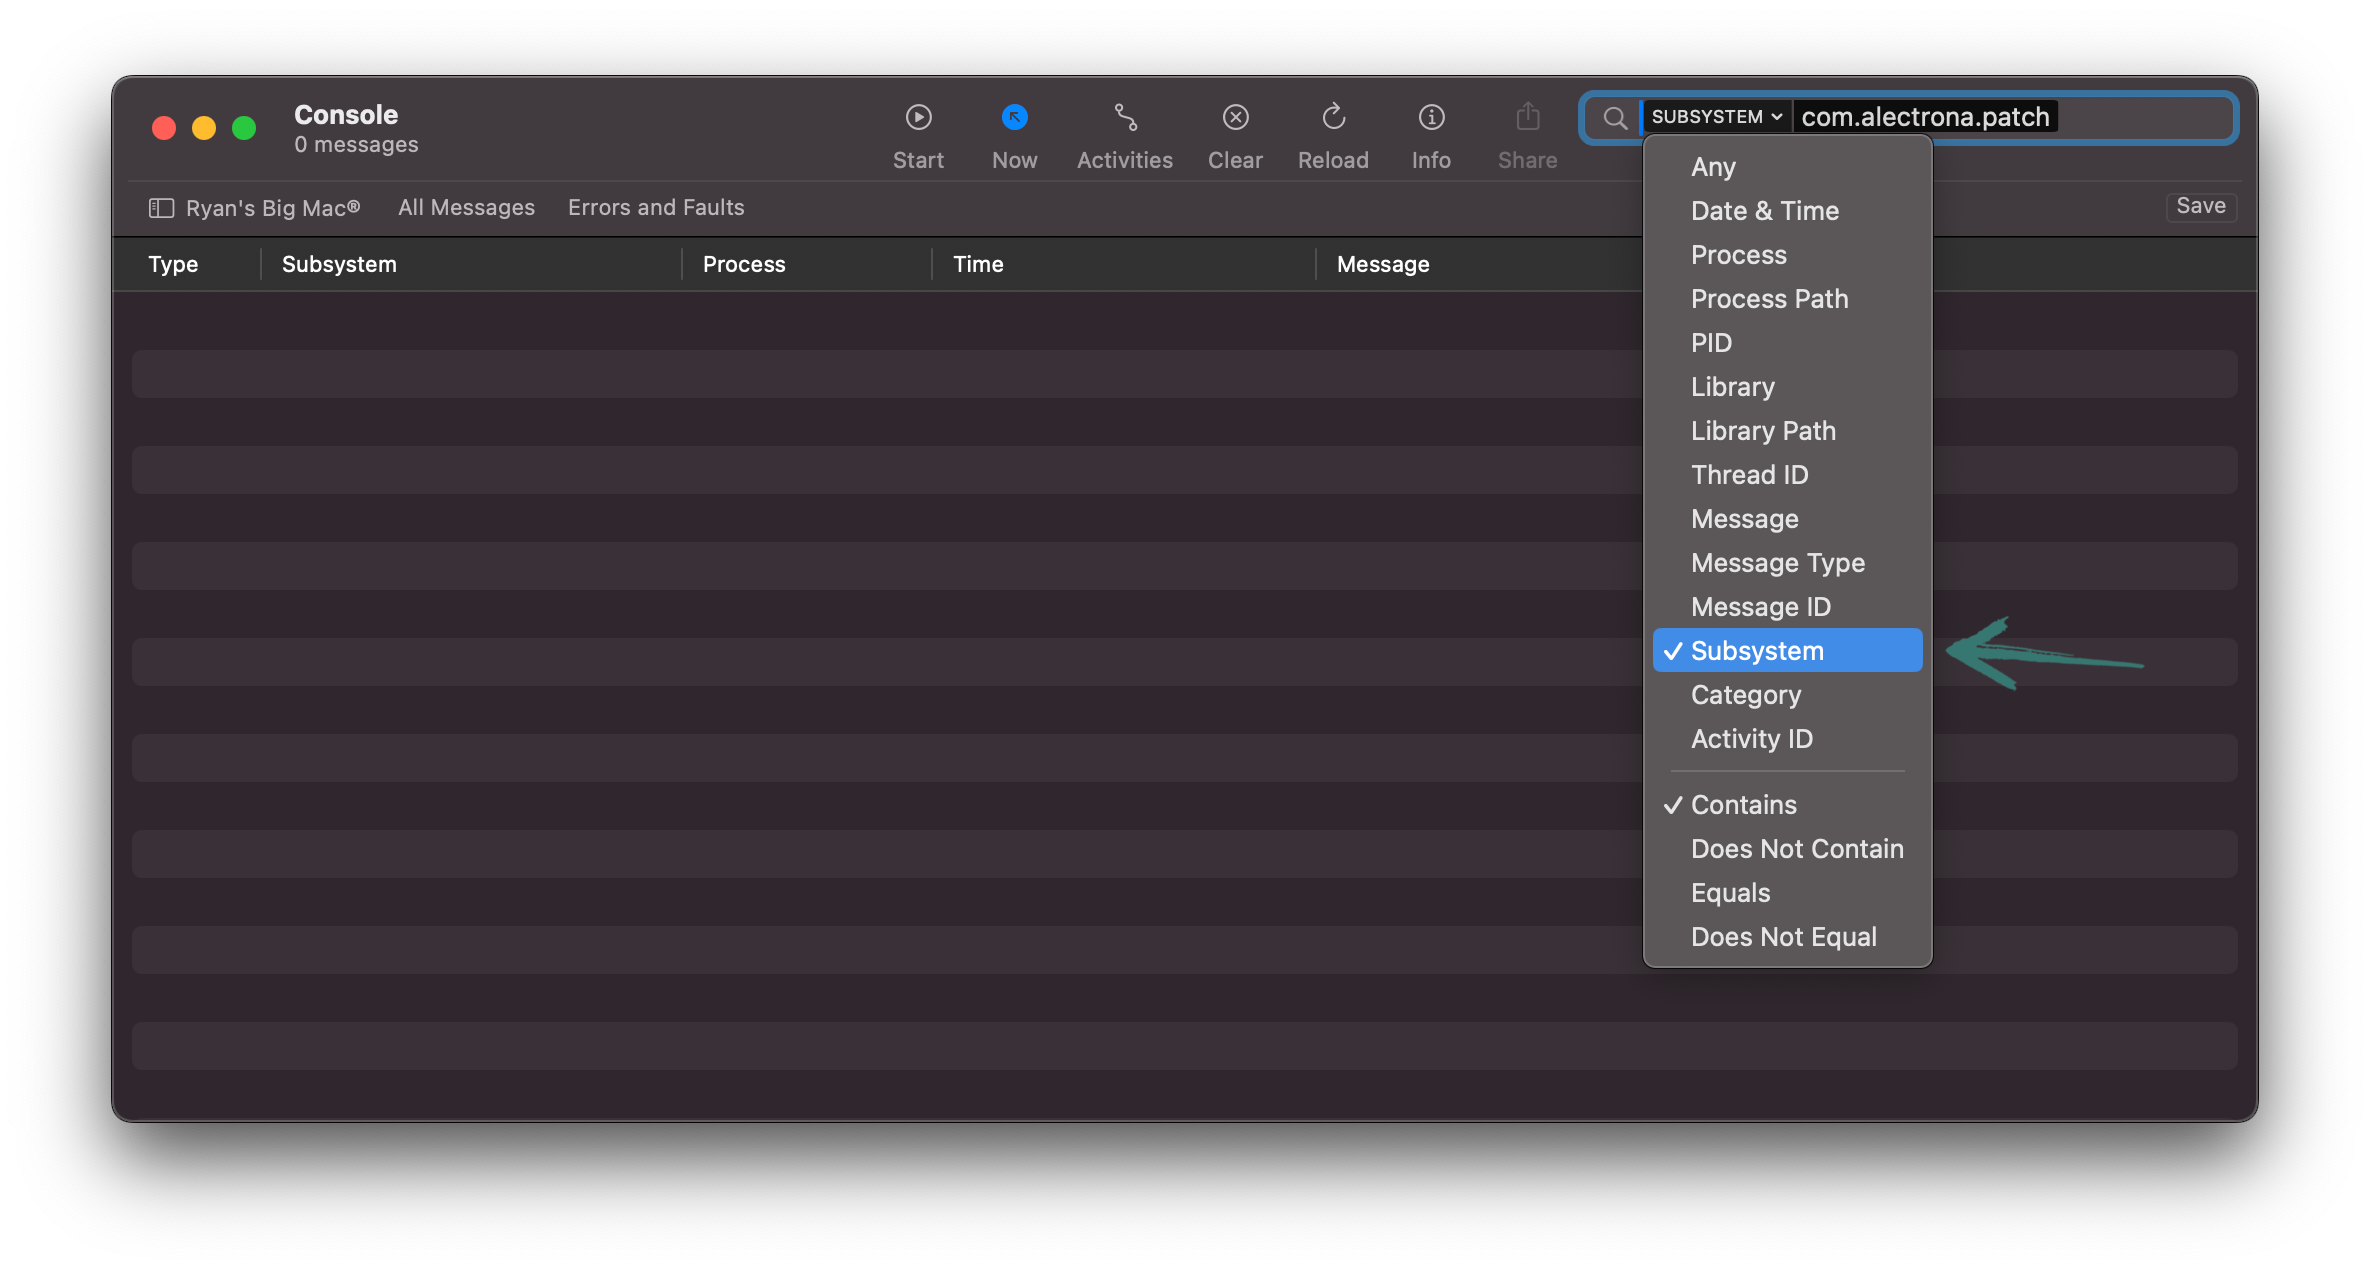Select Ryan's Big Mac device
Image resolution: width=2370 pixels, height=1270 pixels.
coord(272,207)
